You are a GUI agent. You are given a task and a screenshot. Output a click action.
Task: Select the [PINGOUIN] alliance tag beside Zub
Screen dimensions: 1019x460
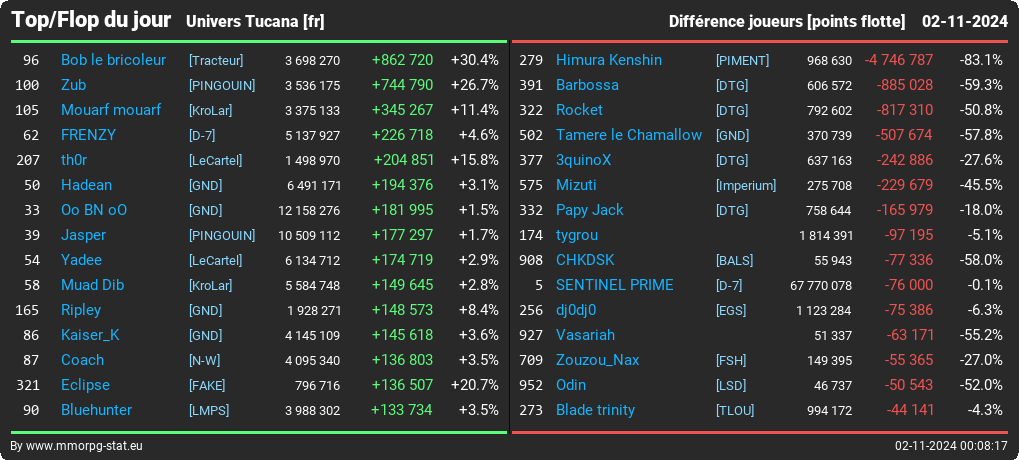click(x=222, y=86)
